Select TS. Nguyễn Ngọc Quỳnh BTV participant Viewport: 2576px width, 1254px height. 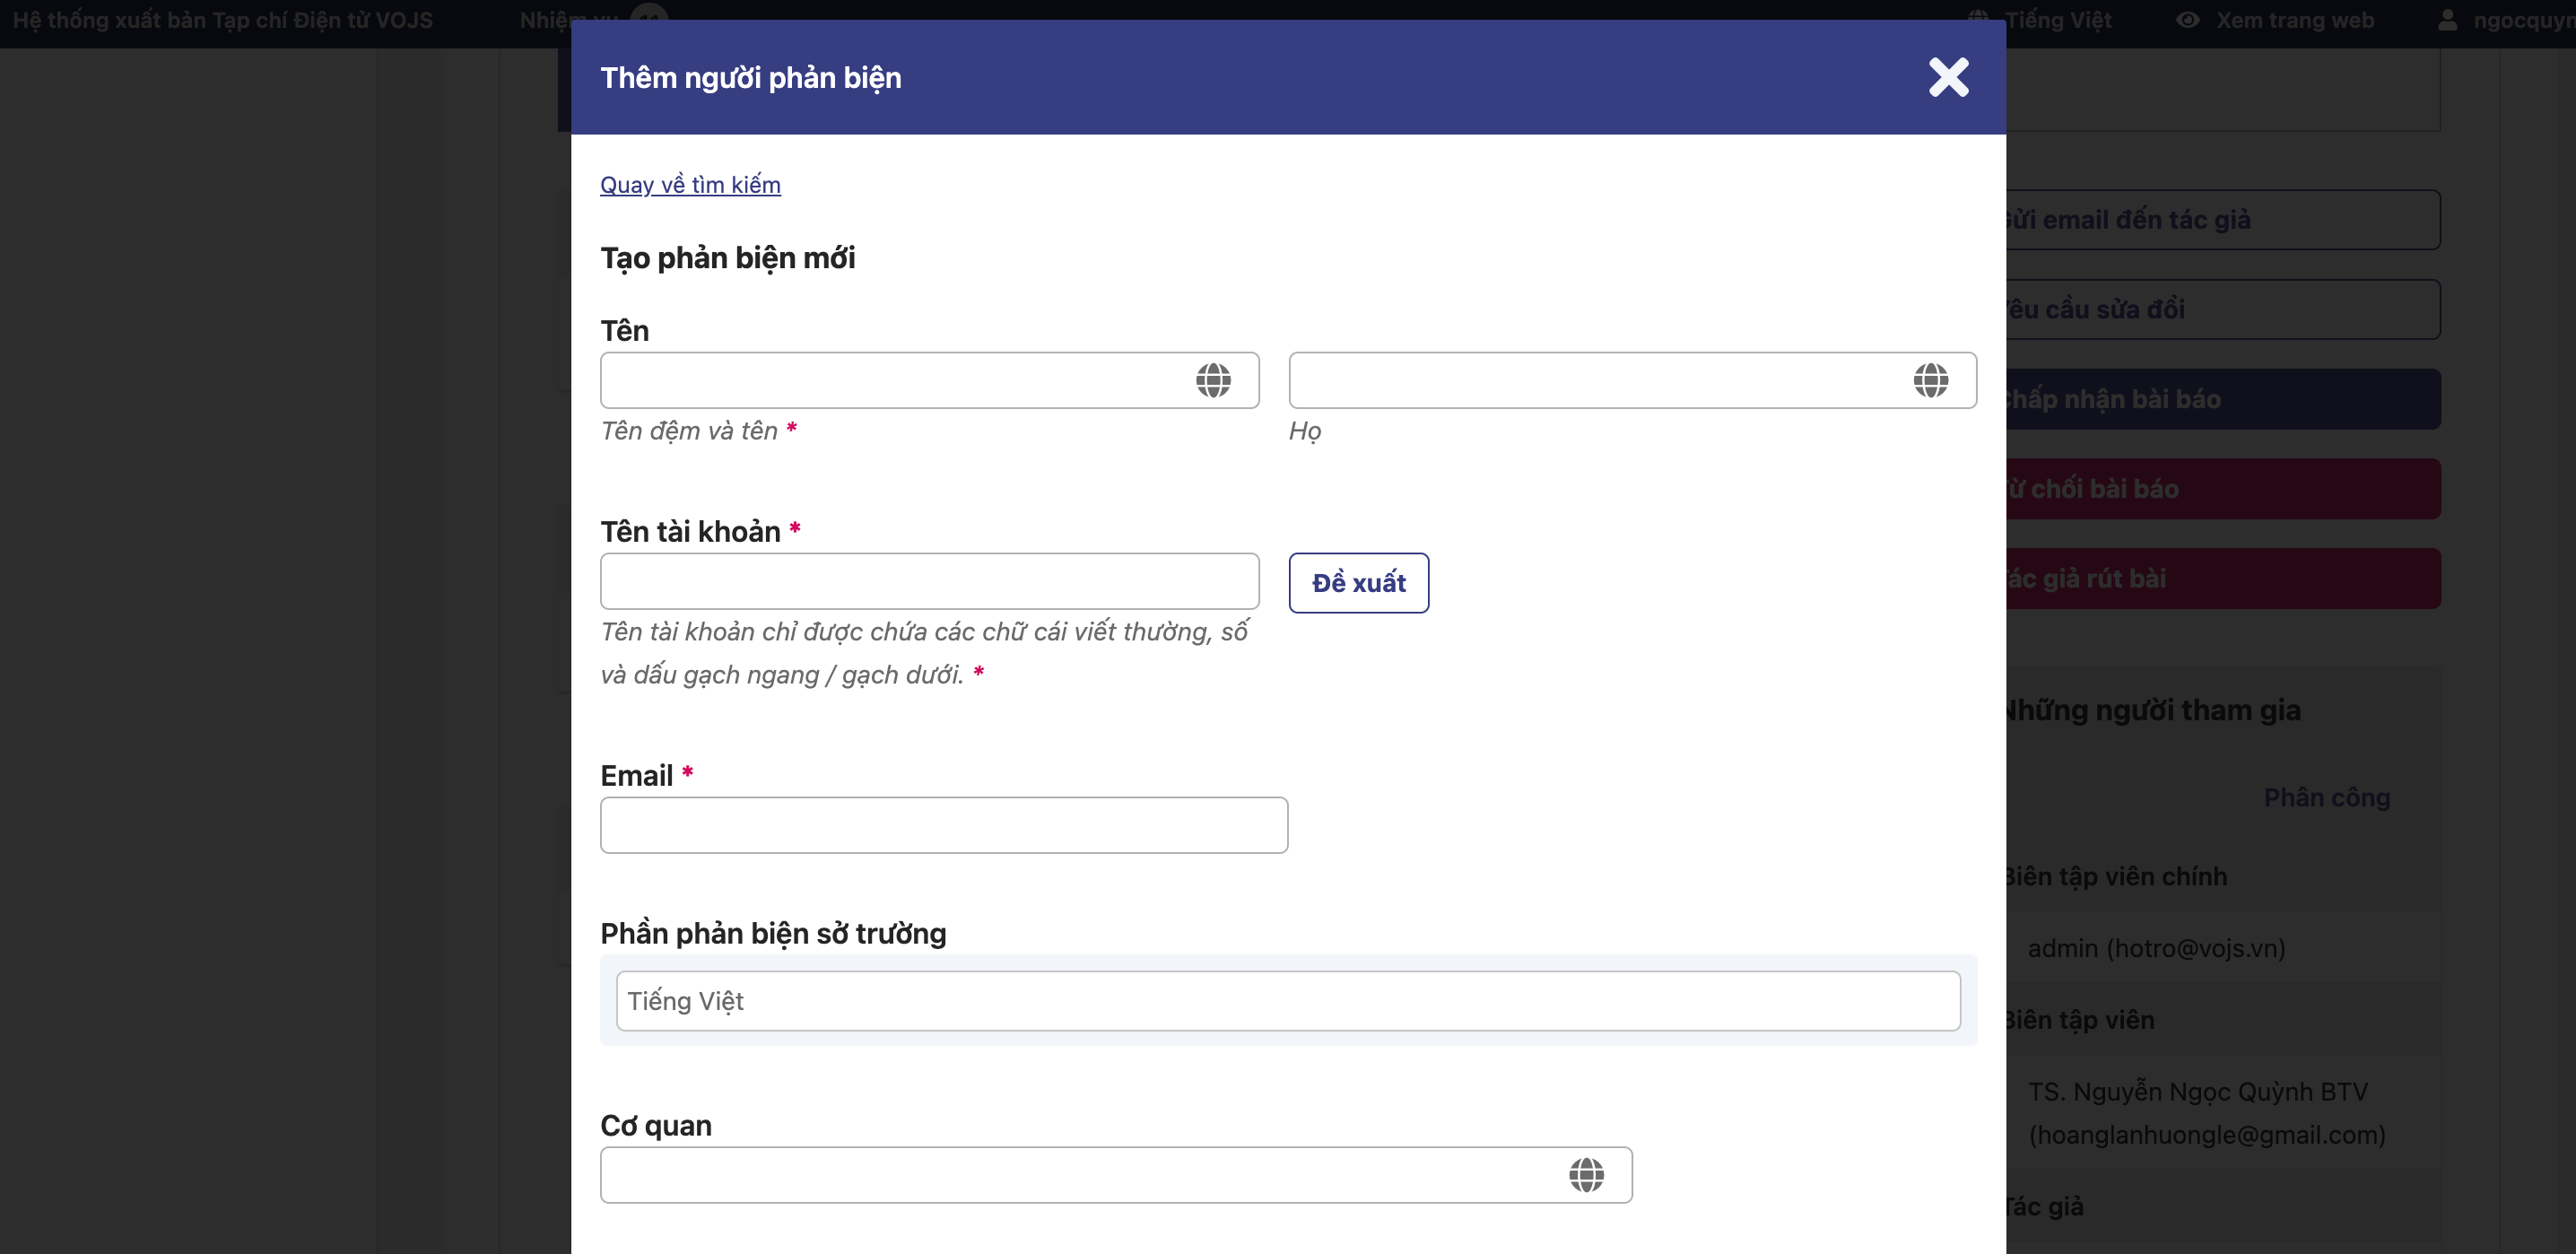[2206, 1113]
